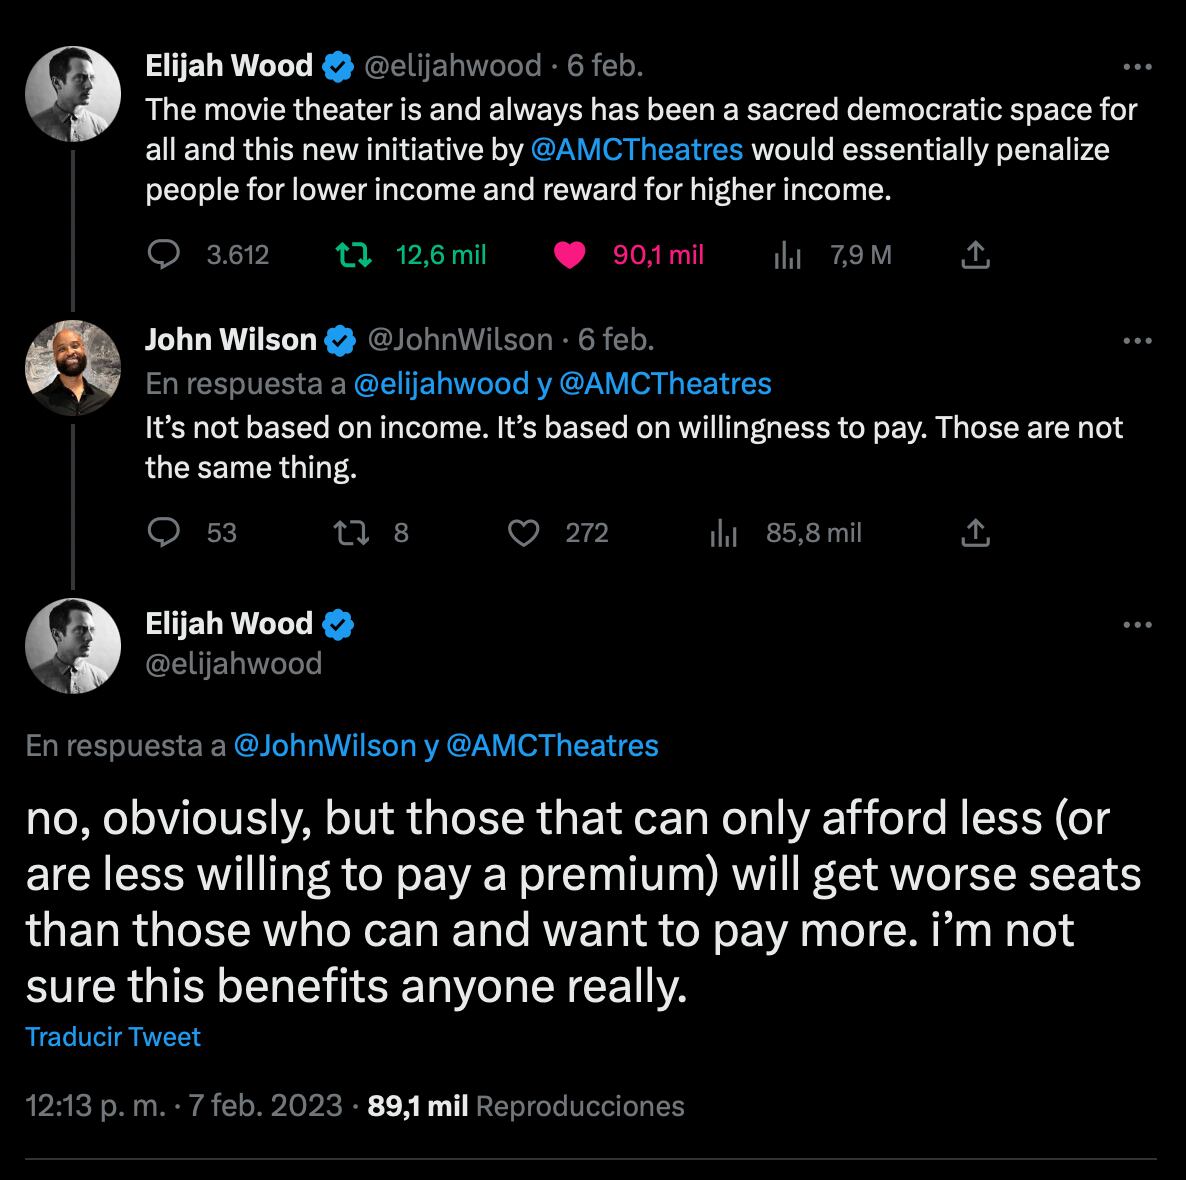
Task: Retweet John Wilson's willingness to pay tweet
Action: [x=353, y=533]
